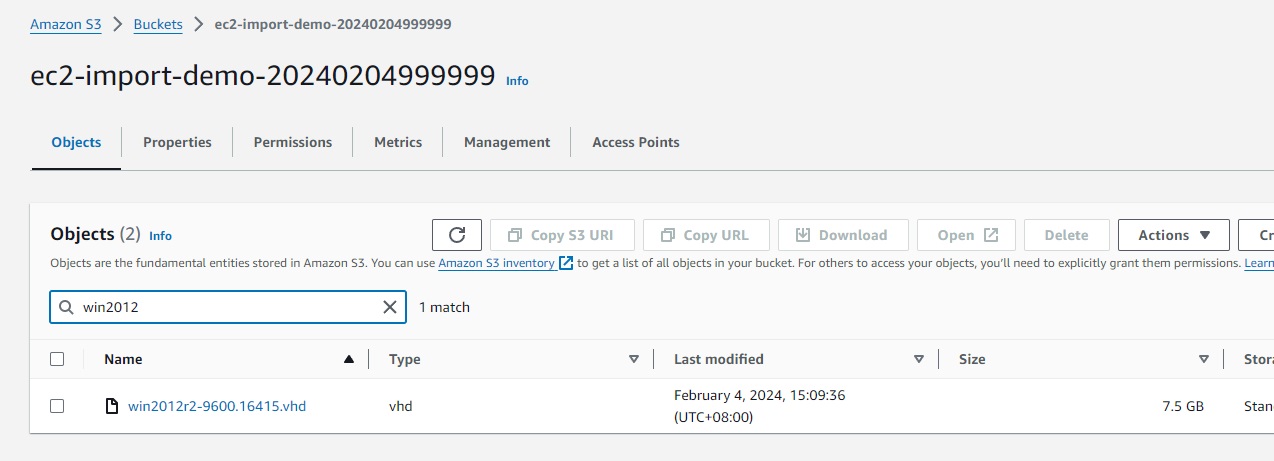Clear the win2012 search with X icon
Screen dimensions: 1274x461
click(x=390, y=307)
